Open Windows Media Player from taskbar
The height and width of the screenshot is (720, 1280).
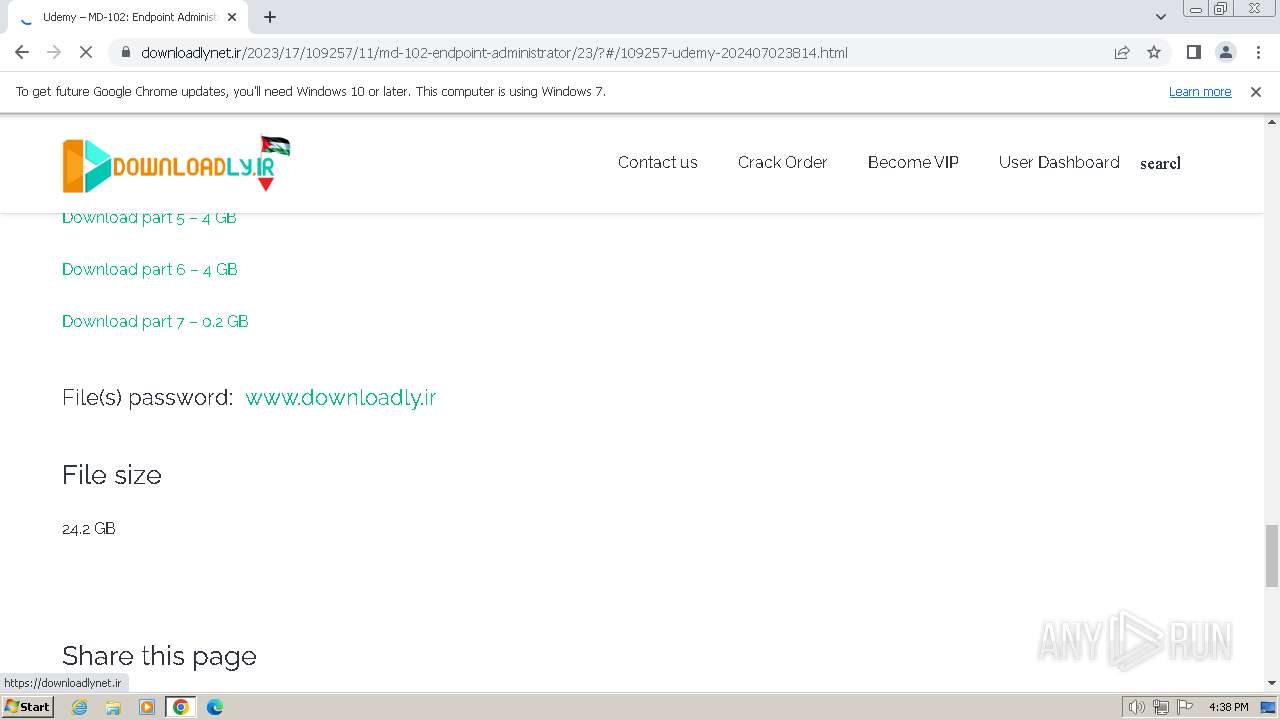pos(147,707)
